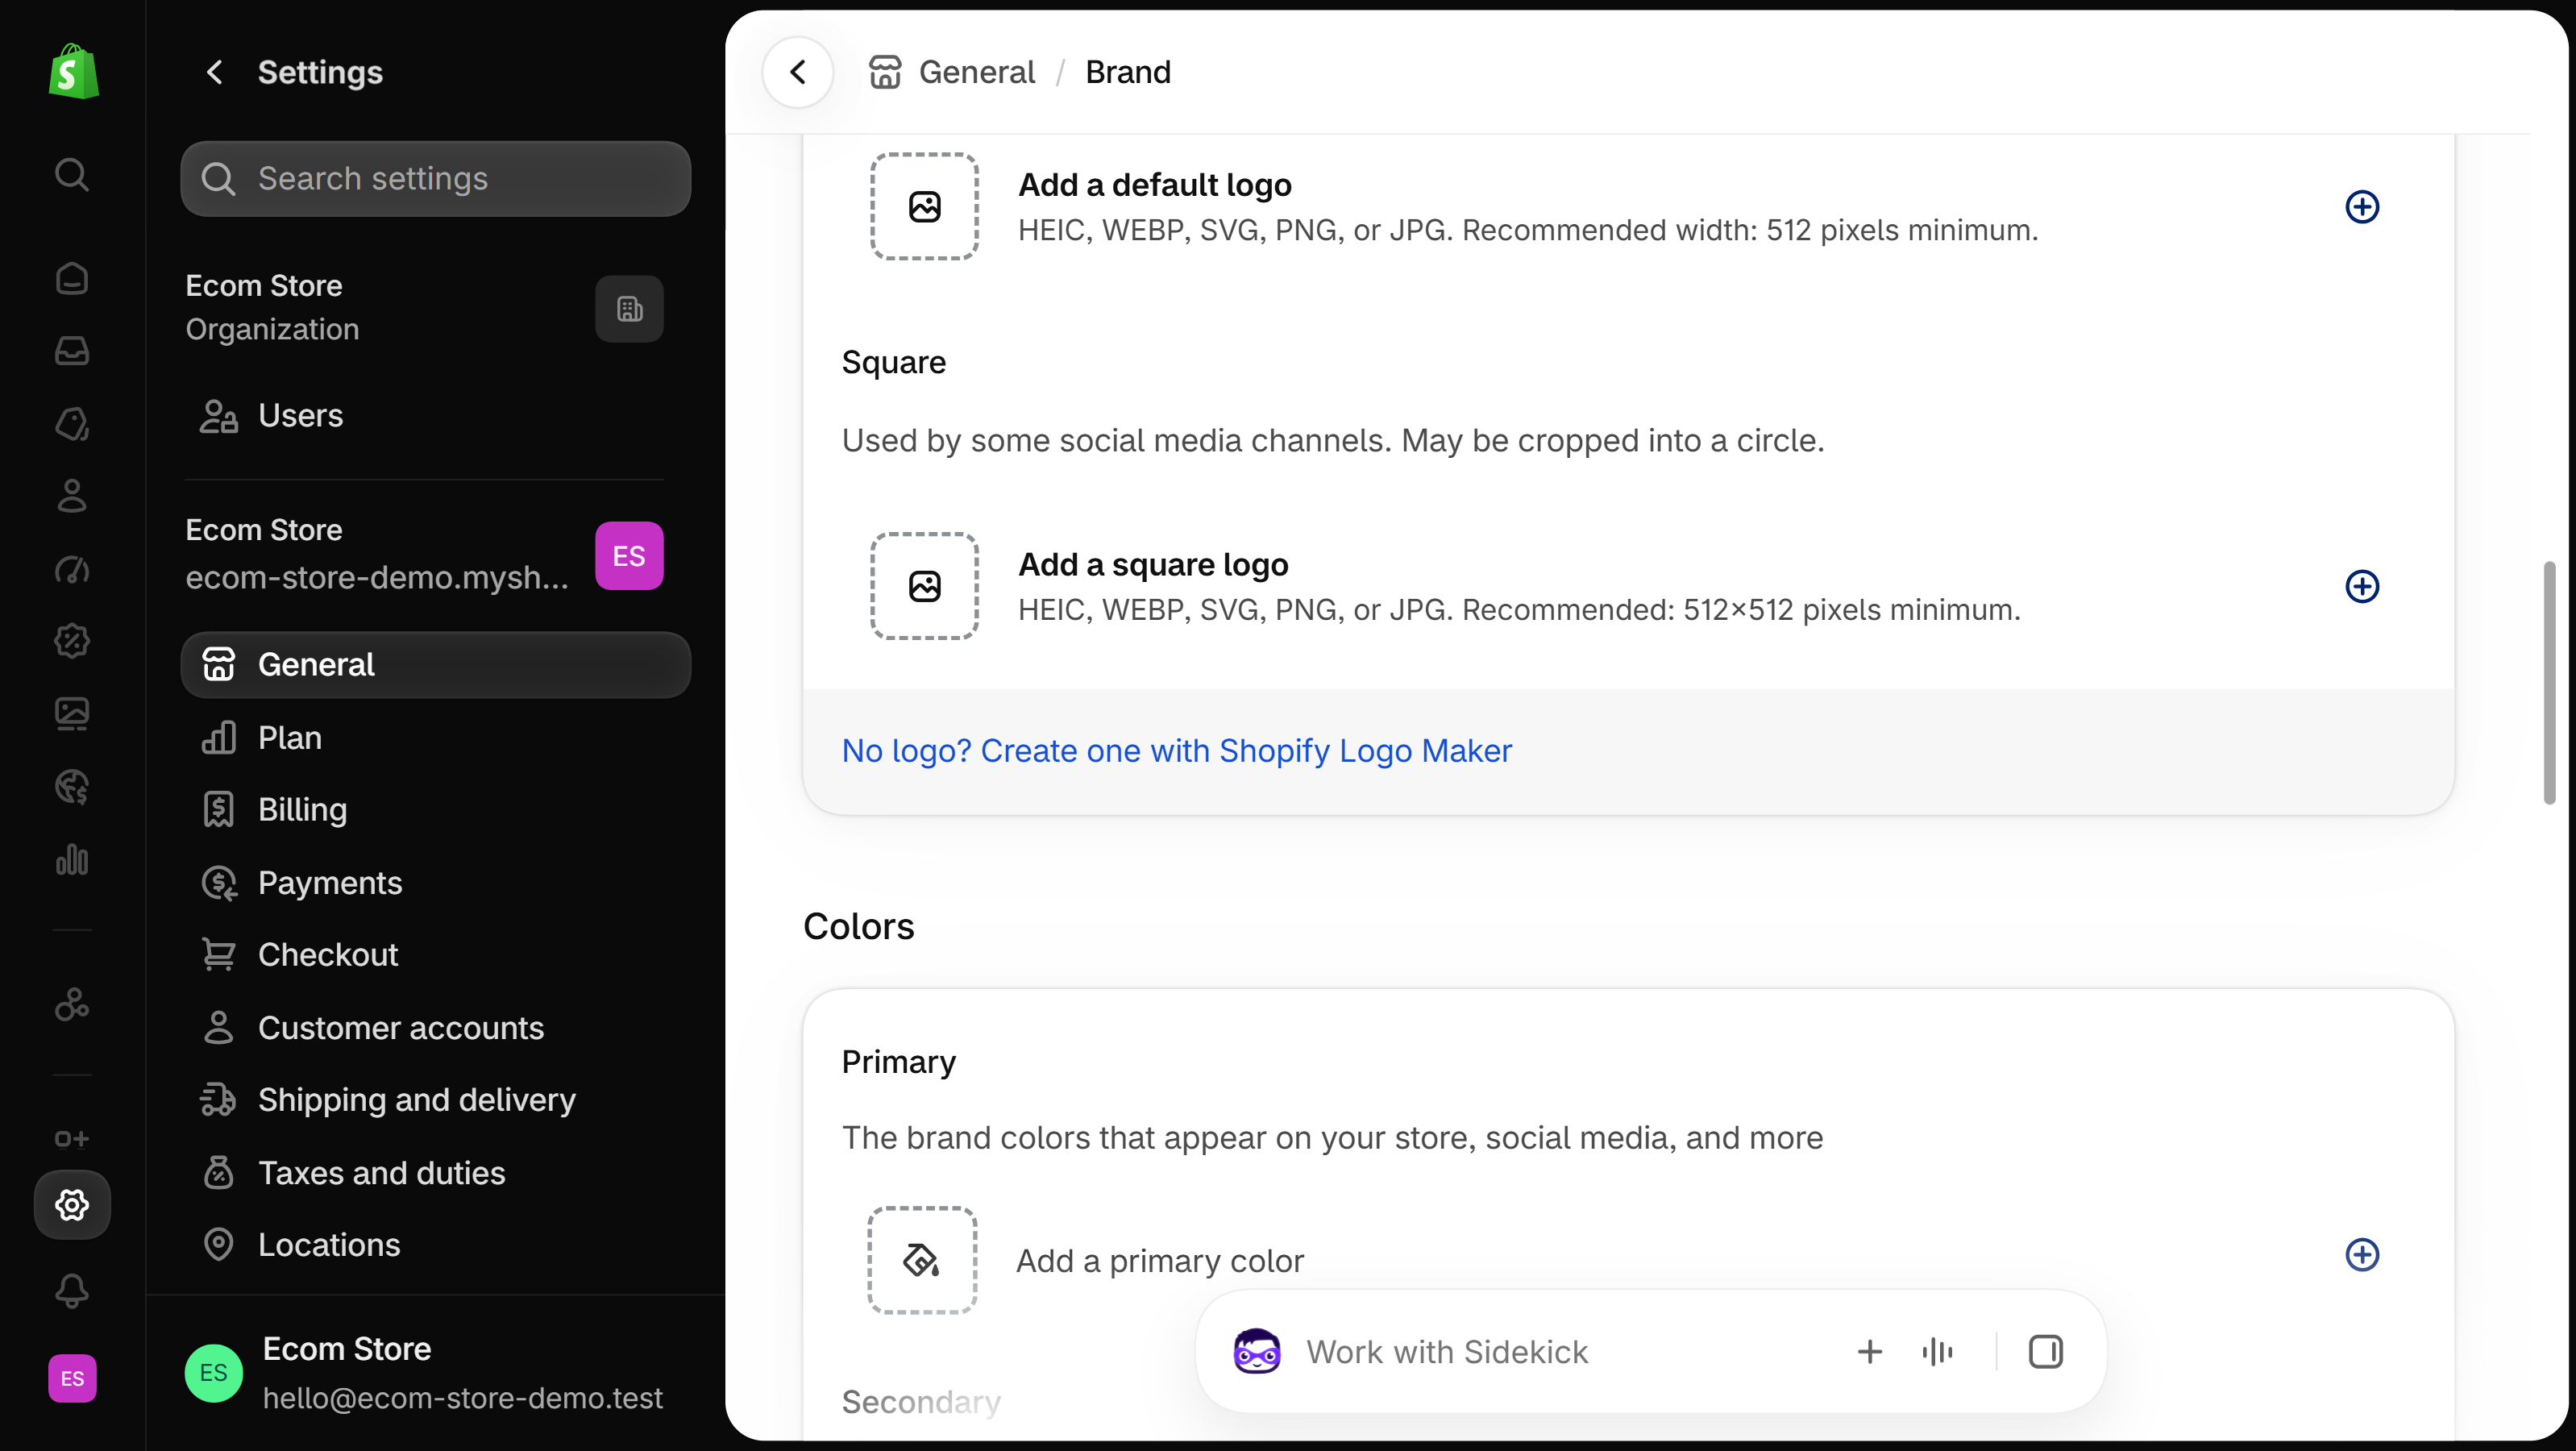Click the organization building icon button
The height and width of the screenshot is (1451, 2576).
coord(629,309)
